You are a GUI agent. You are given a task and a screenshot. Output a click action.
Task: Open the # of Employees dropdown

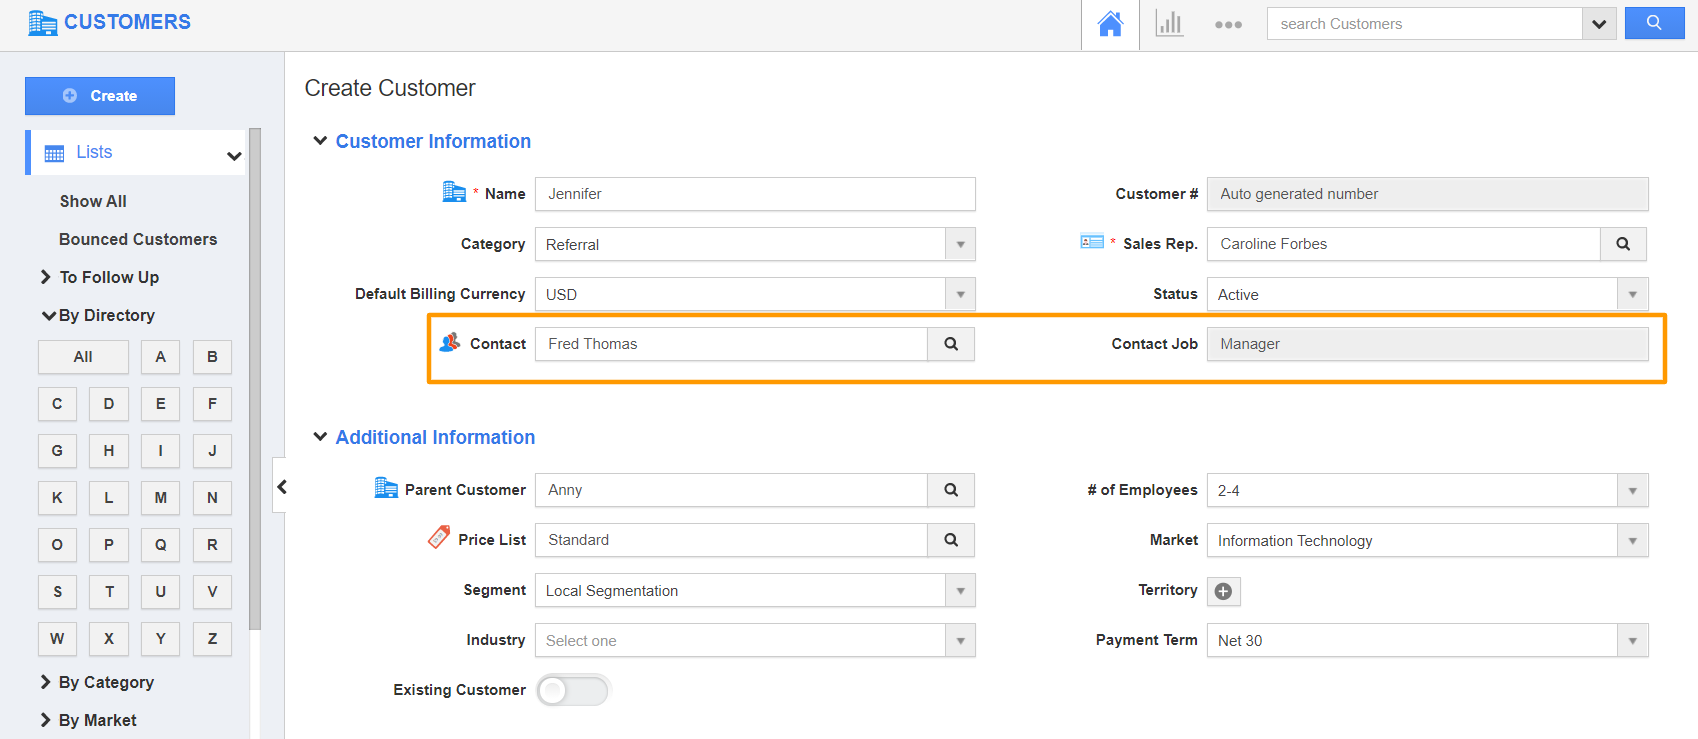pyautogui.click(x=1427, y=490)
